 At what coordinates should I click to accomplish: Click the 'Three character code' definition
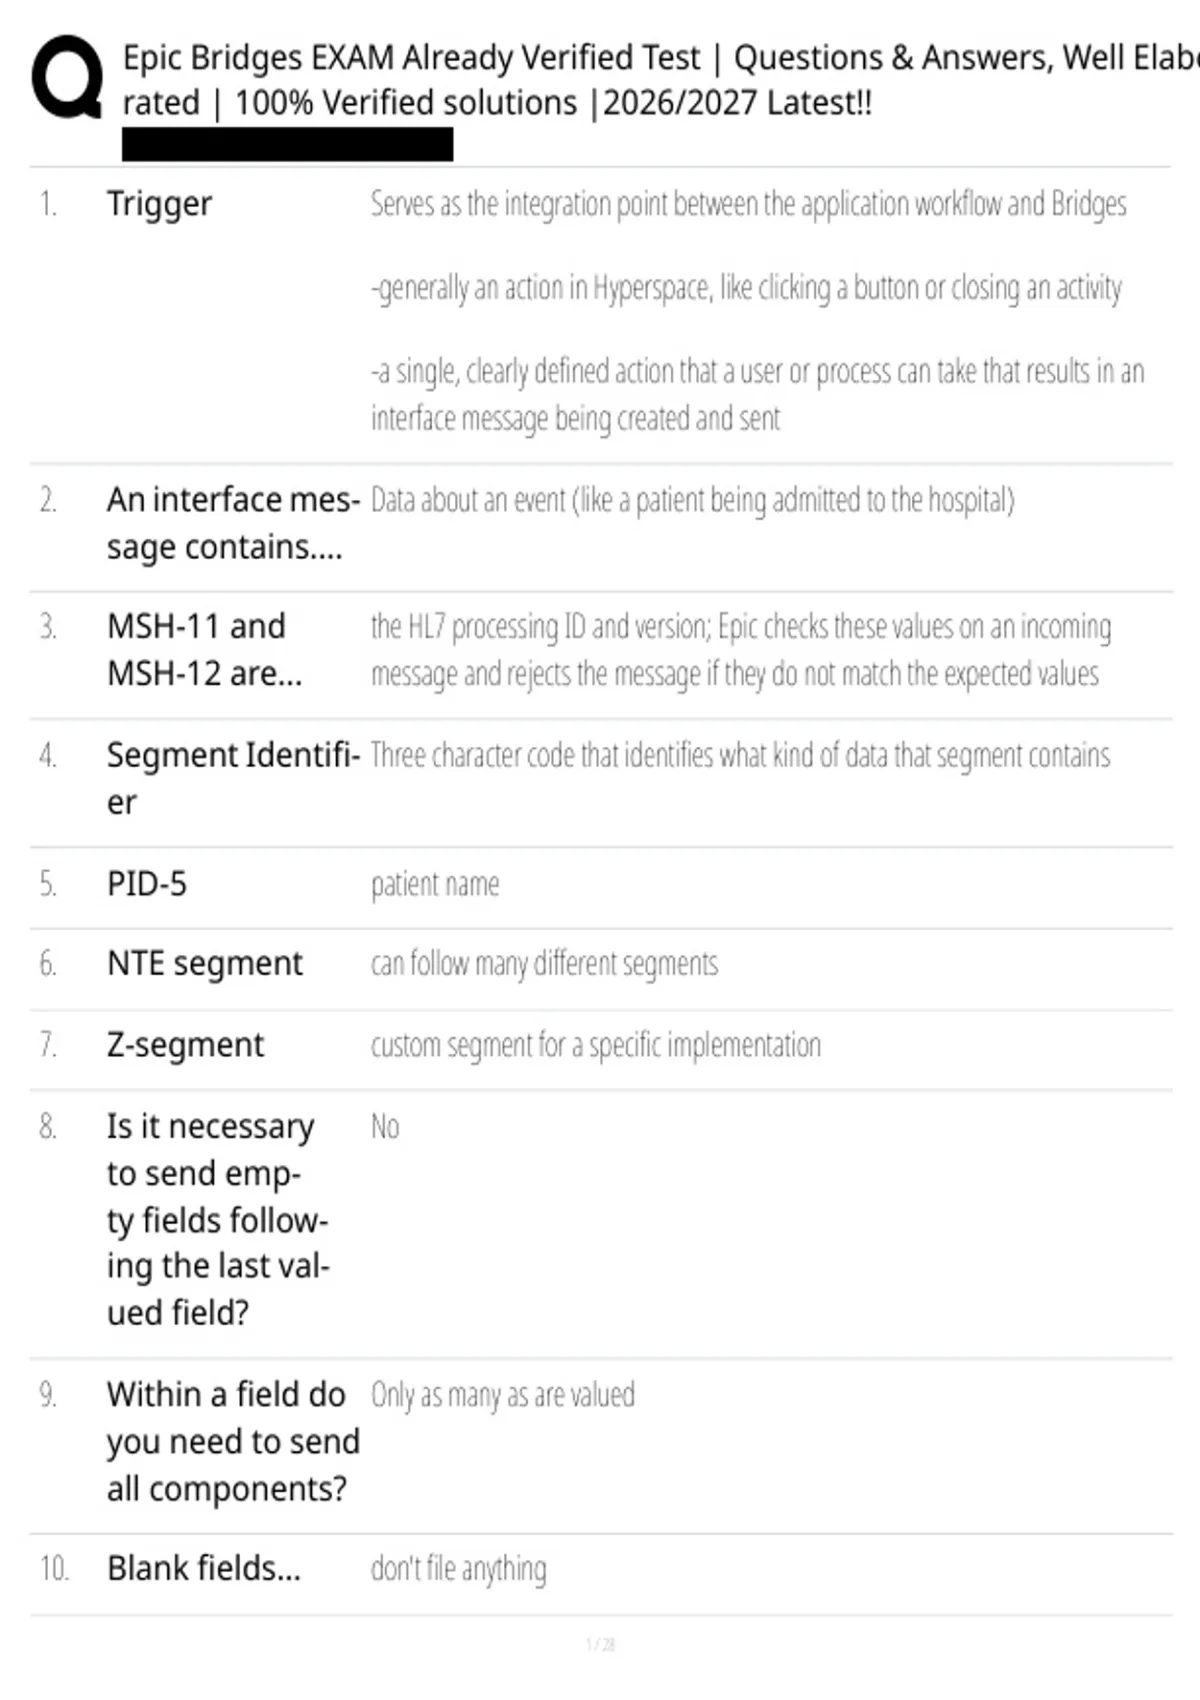tap(740, 755)
